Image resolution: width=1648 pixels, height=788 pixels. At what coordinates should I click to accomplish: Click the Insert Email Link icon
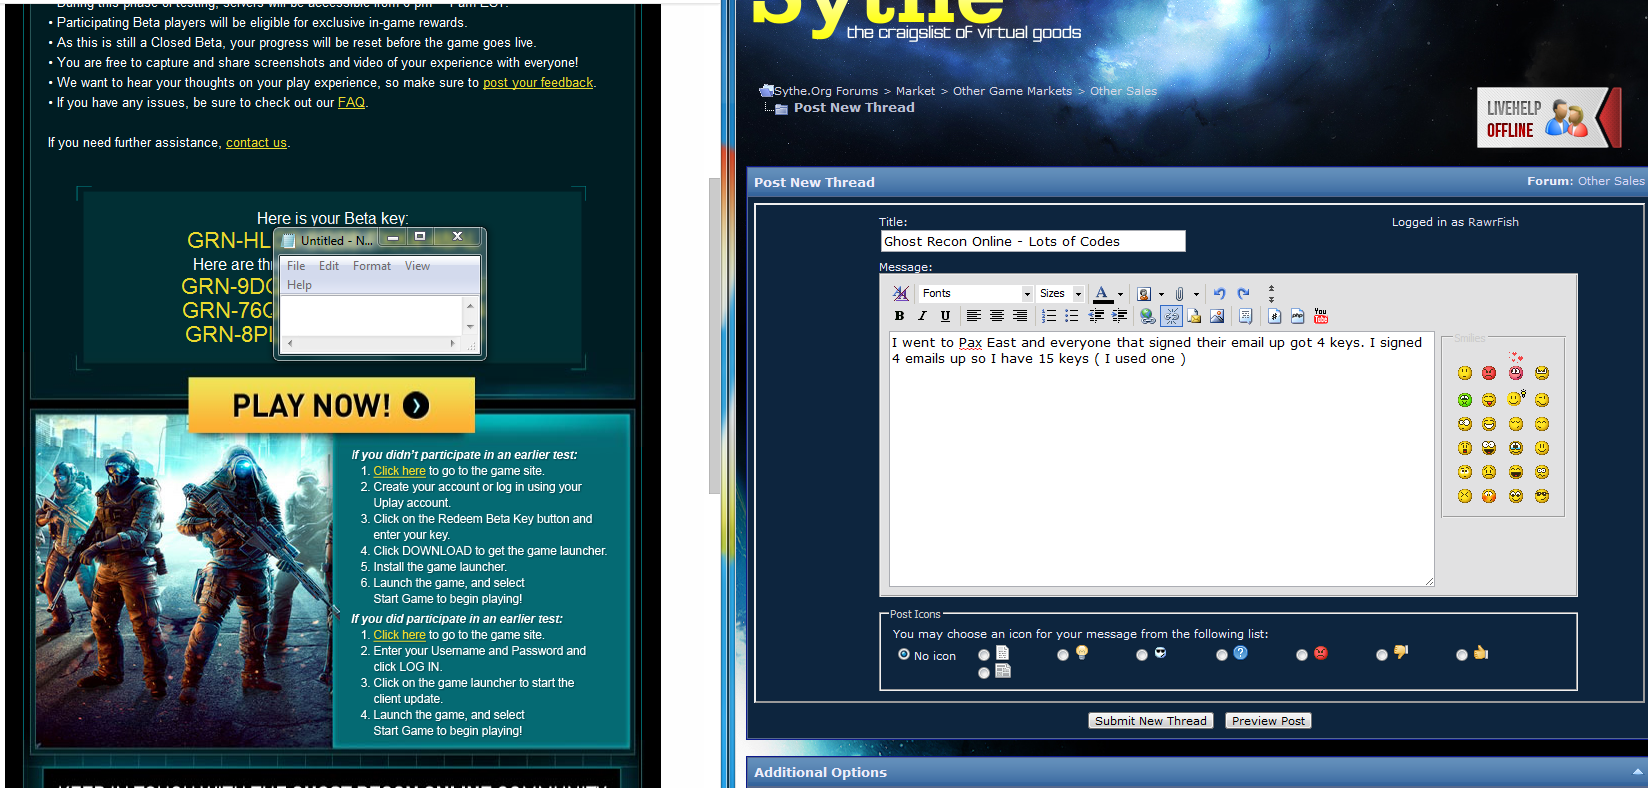pyautogui.click(x=1194, y=316)
